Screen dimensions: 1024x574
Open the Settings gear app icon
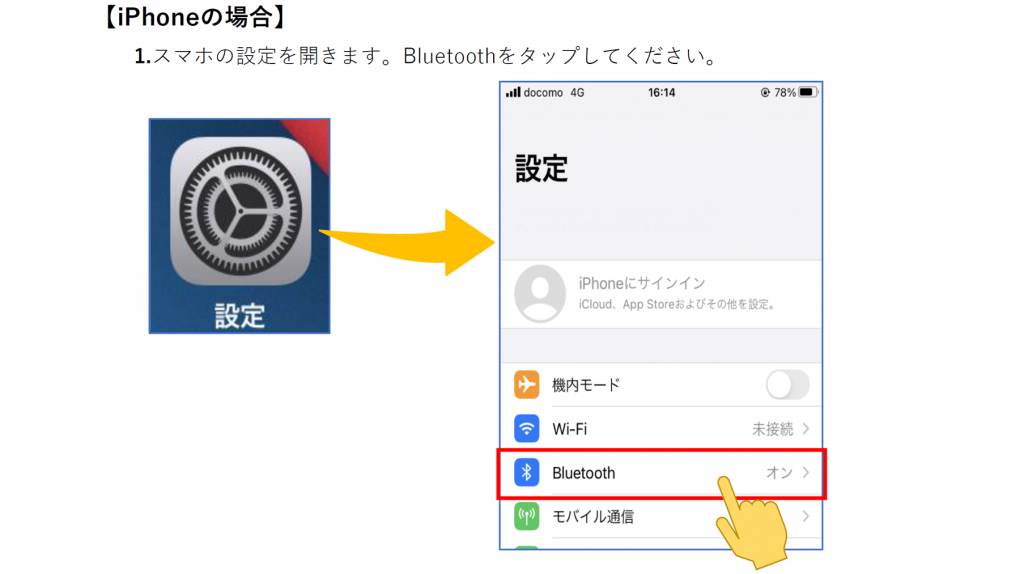pos(240,211)
